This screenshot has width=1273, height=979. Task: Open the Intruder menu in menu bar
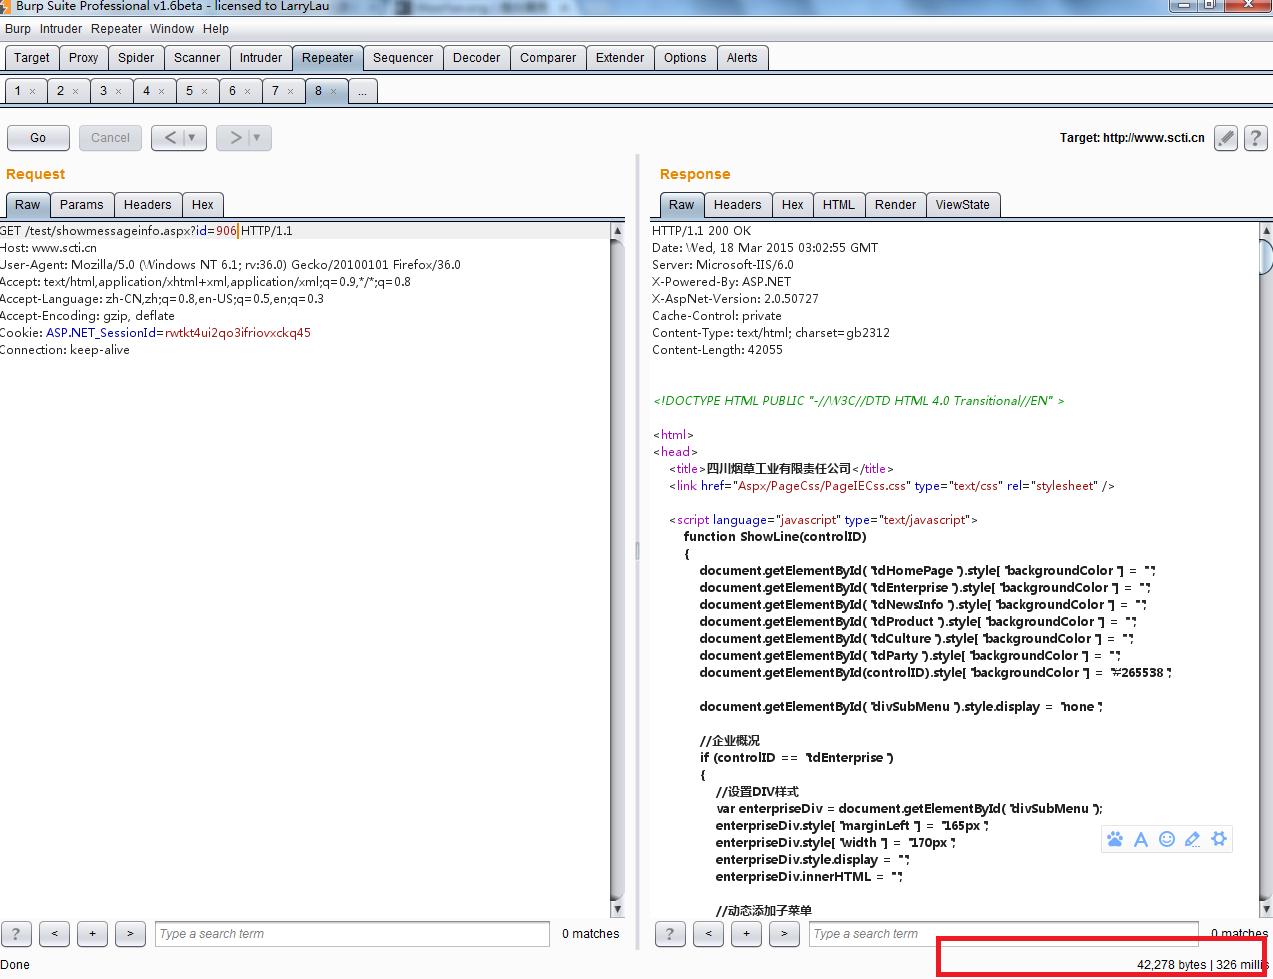pos(61,29)
